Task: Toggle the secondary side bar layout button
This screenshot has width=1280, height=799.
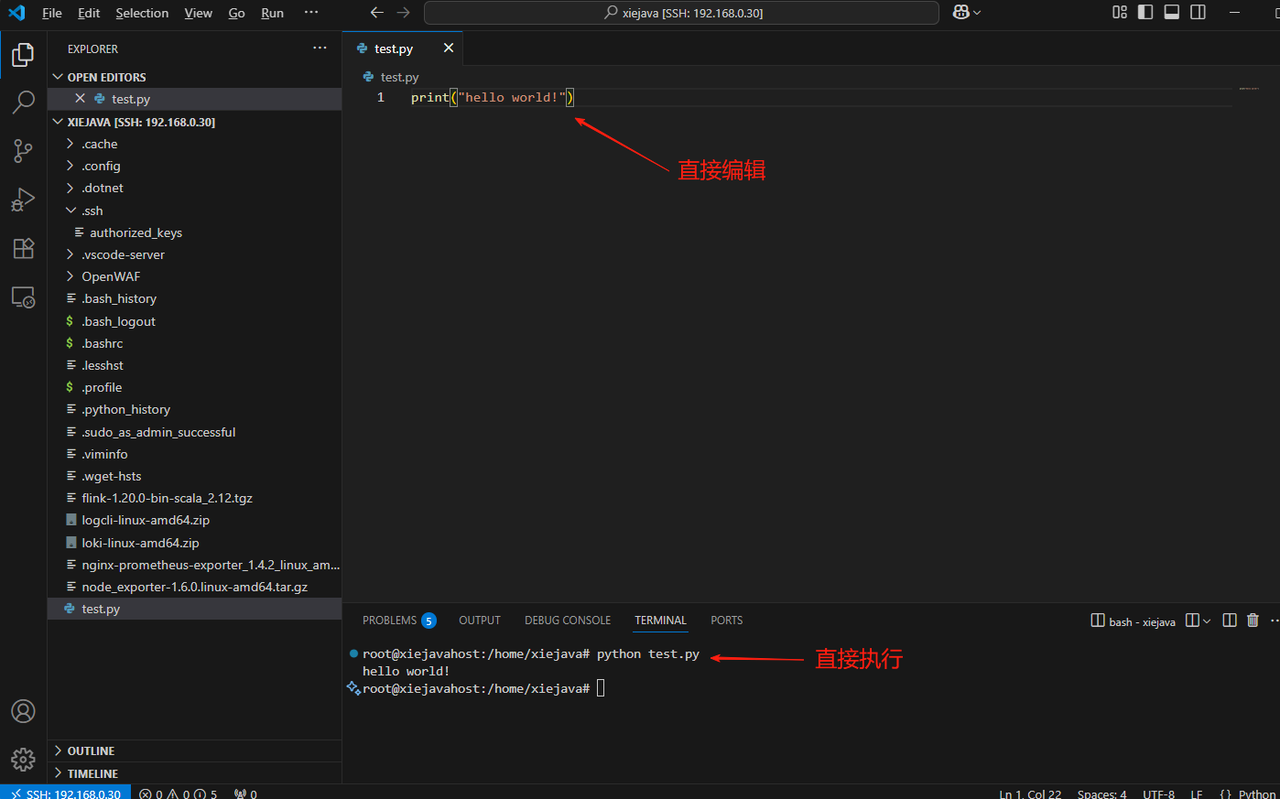Action: tap(1197, 13)
